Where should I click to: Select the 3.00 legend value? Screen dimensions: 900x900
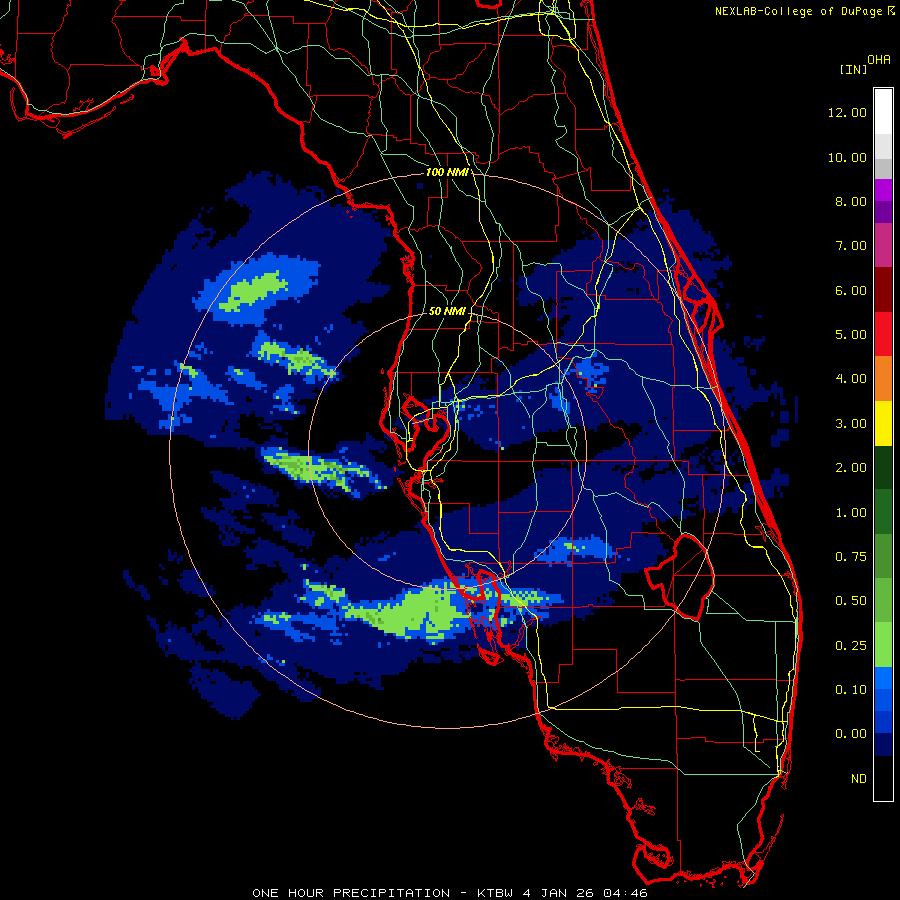pyautogui.click(x=851, y=424)
